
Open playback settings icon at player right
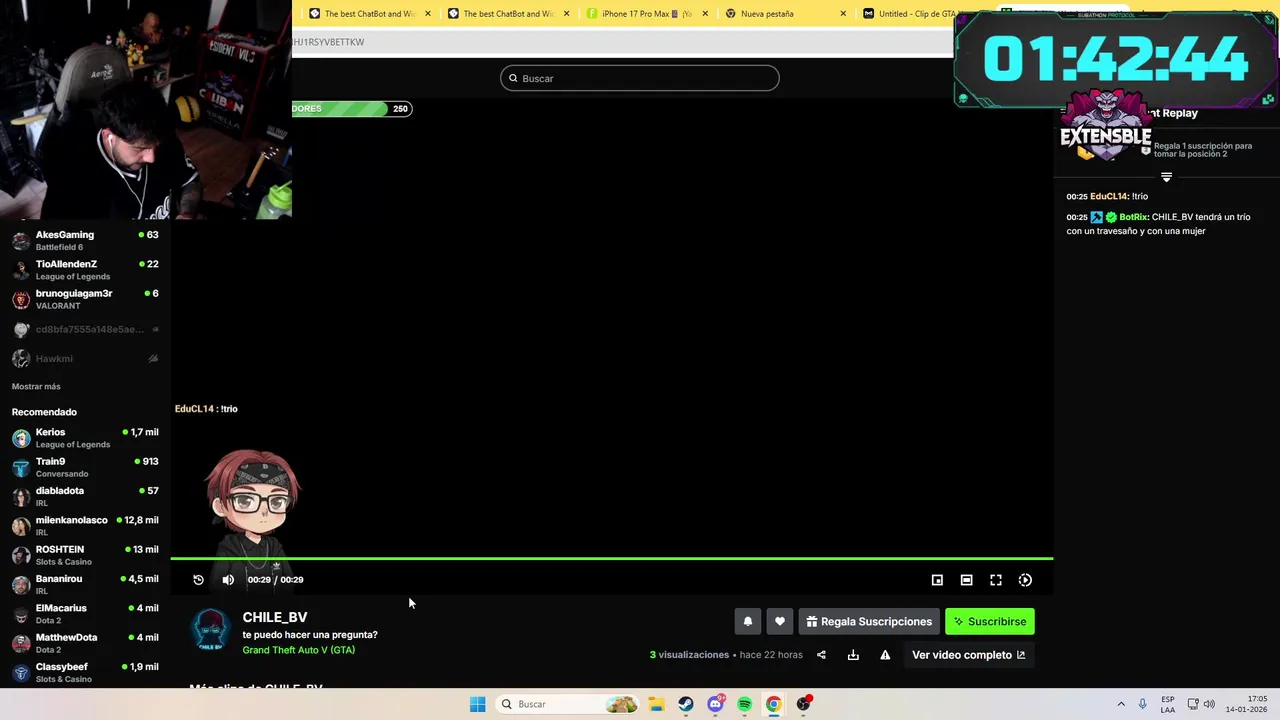(1025, 580)
